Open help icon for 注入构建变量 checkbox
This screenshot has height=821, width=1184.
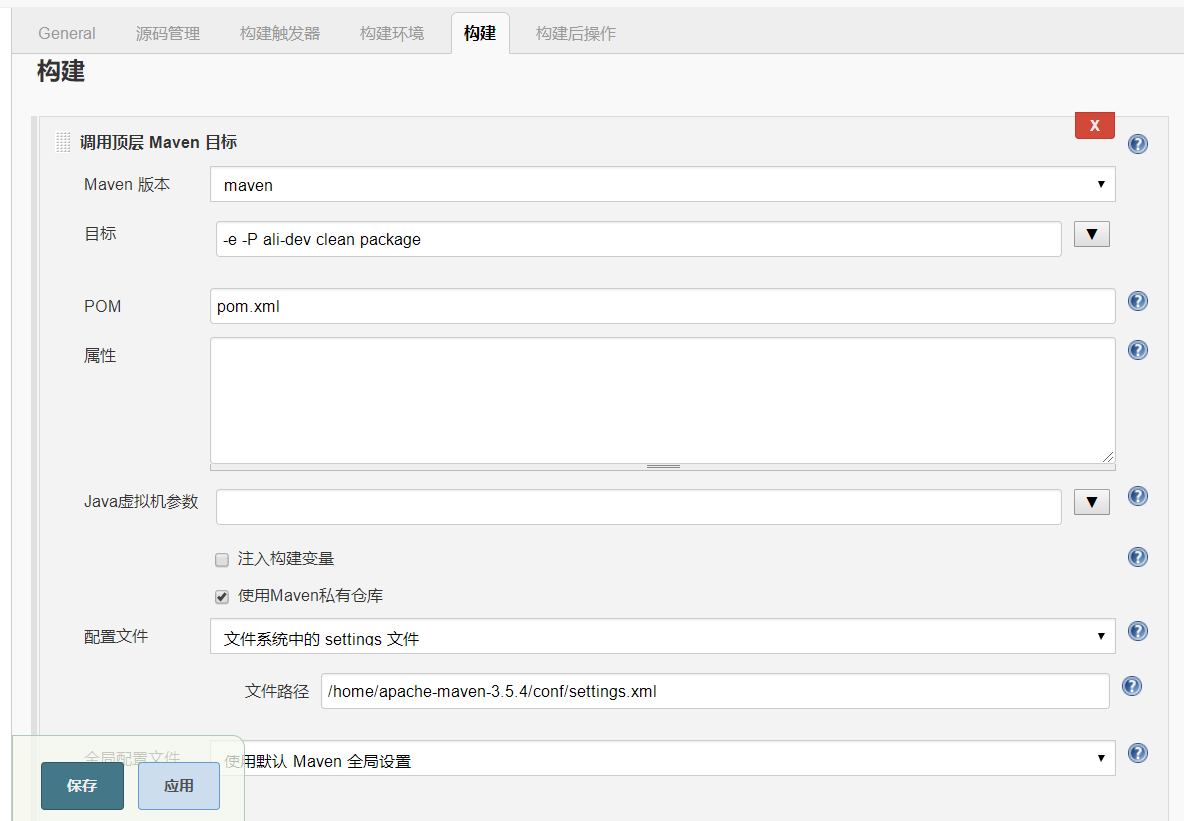coord(1137,557)
